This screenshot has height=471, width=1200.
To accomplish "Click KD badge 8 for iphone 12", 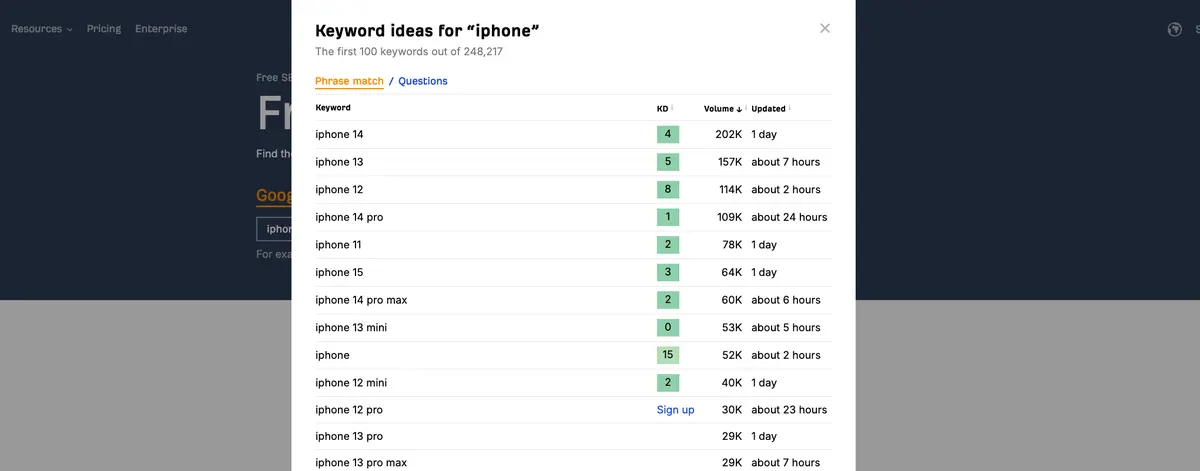I will click(668, 189).
